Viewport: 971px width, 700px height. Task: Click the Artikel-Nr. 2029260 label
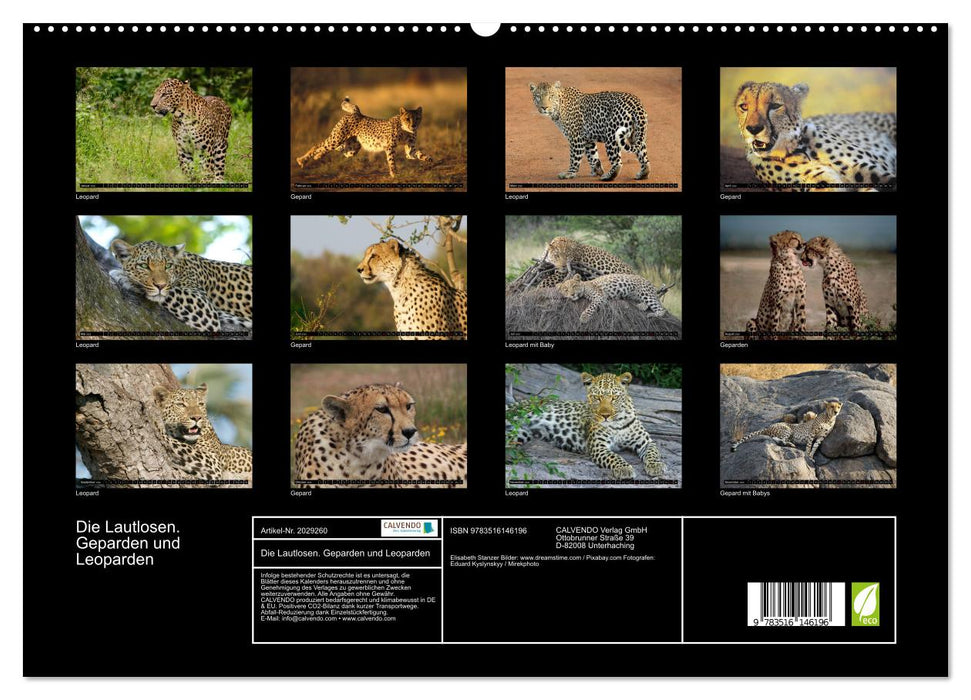tap(294, 530)
